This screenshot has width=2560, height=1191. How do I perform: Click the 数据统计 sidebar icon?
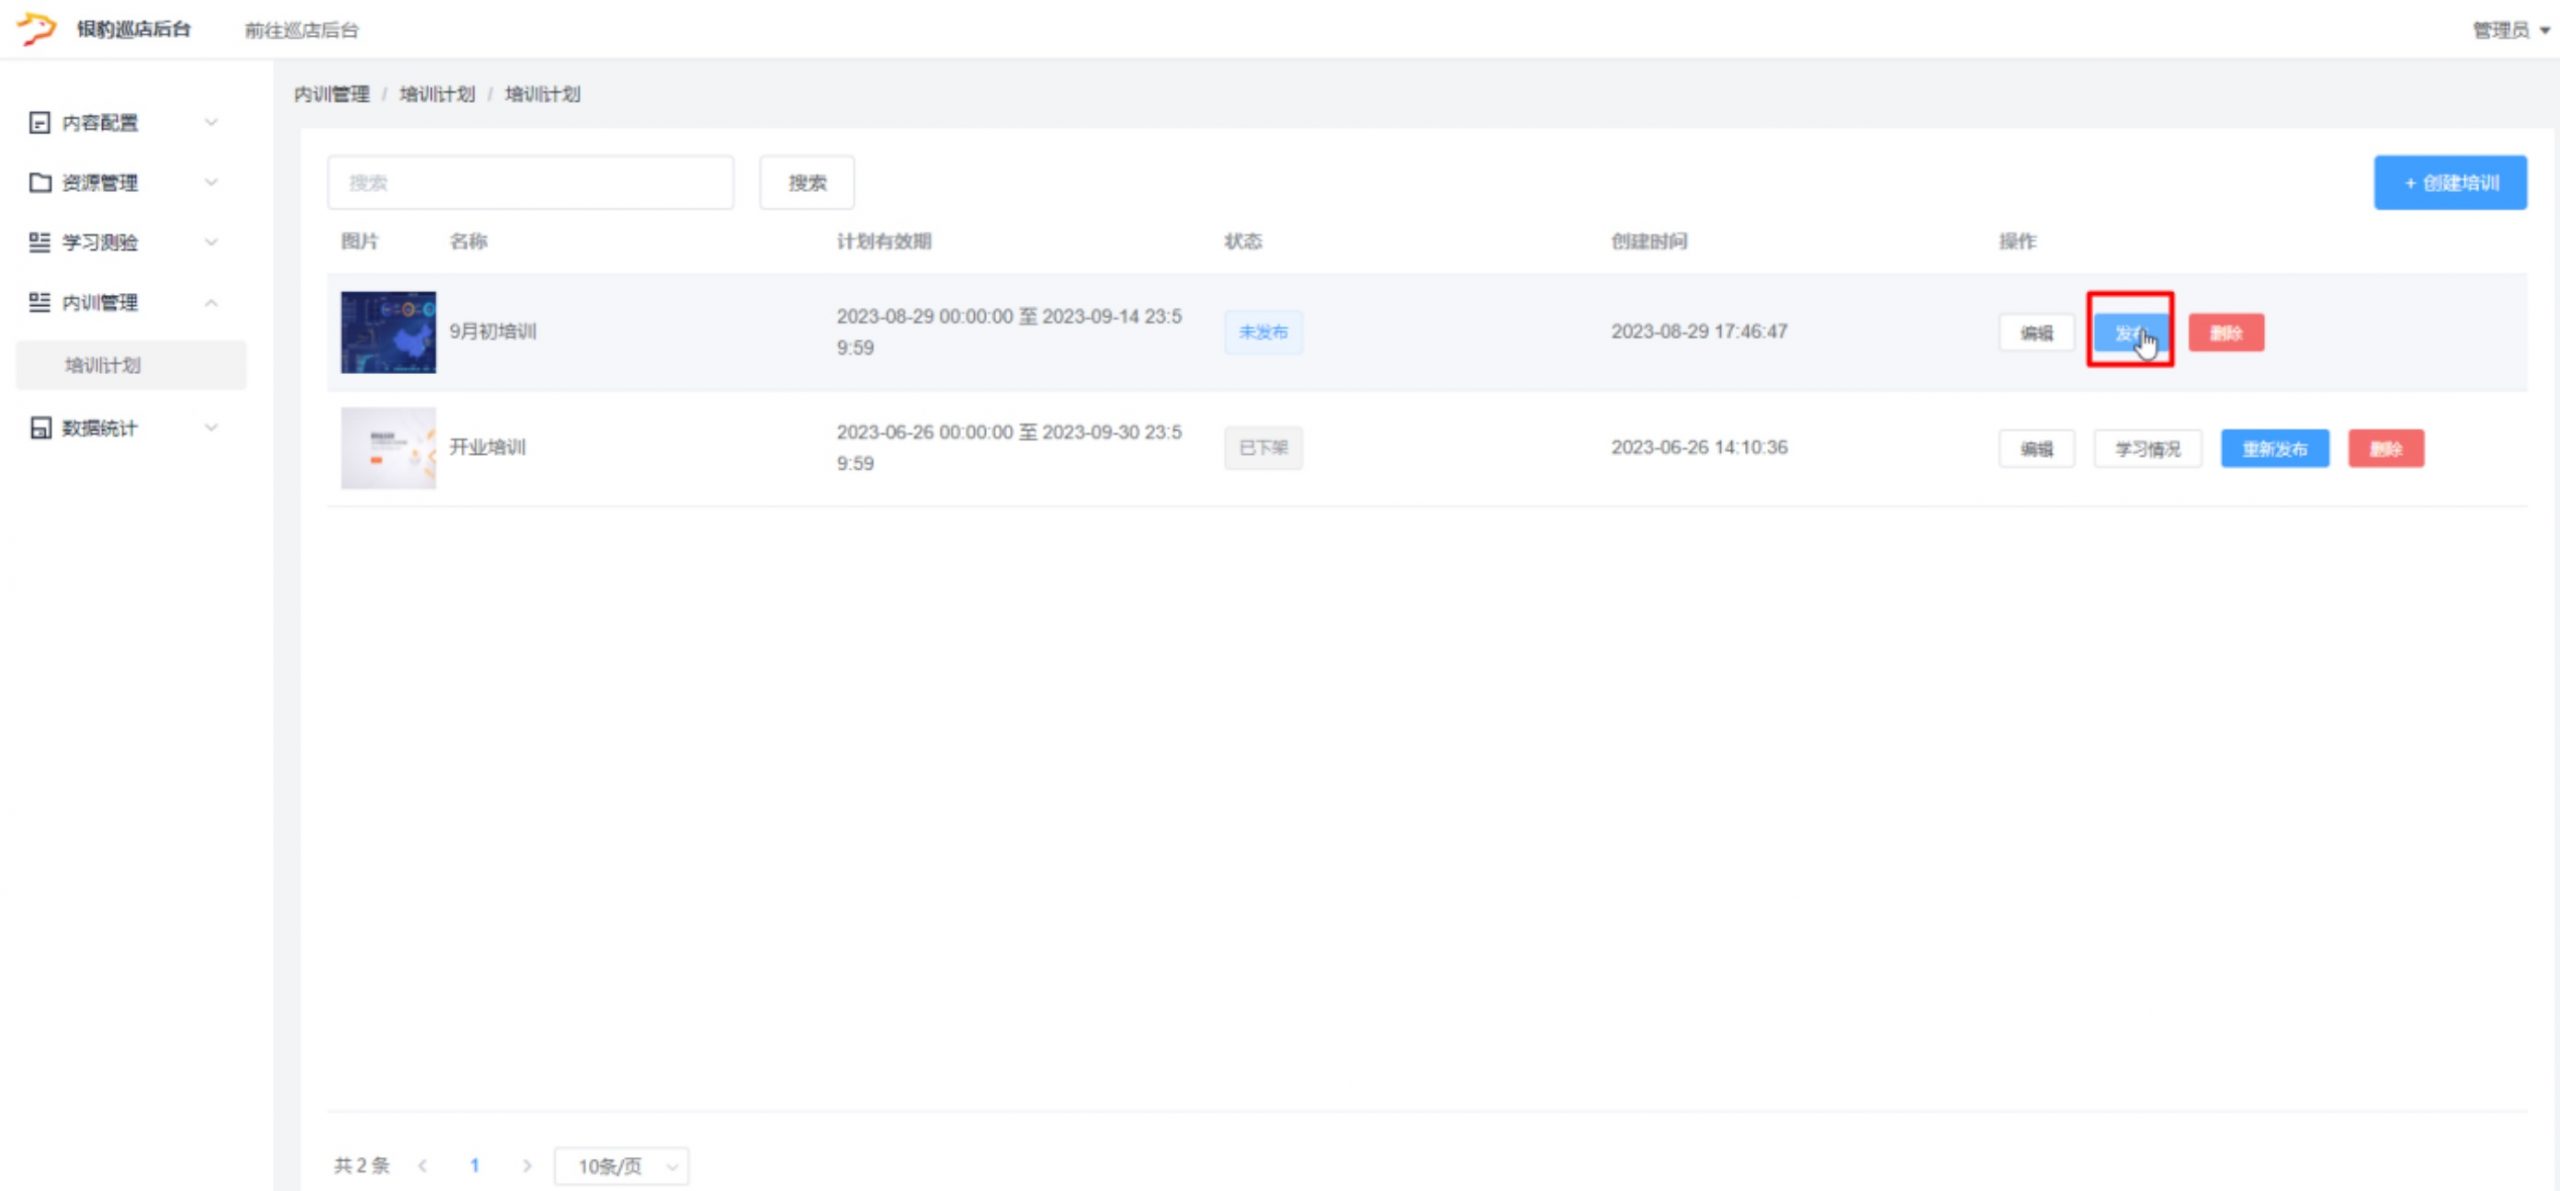(40, 428)
